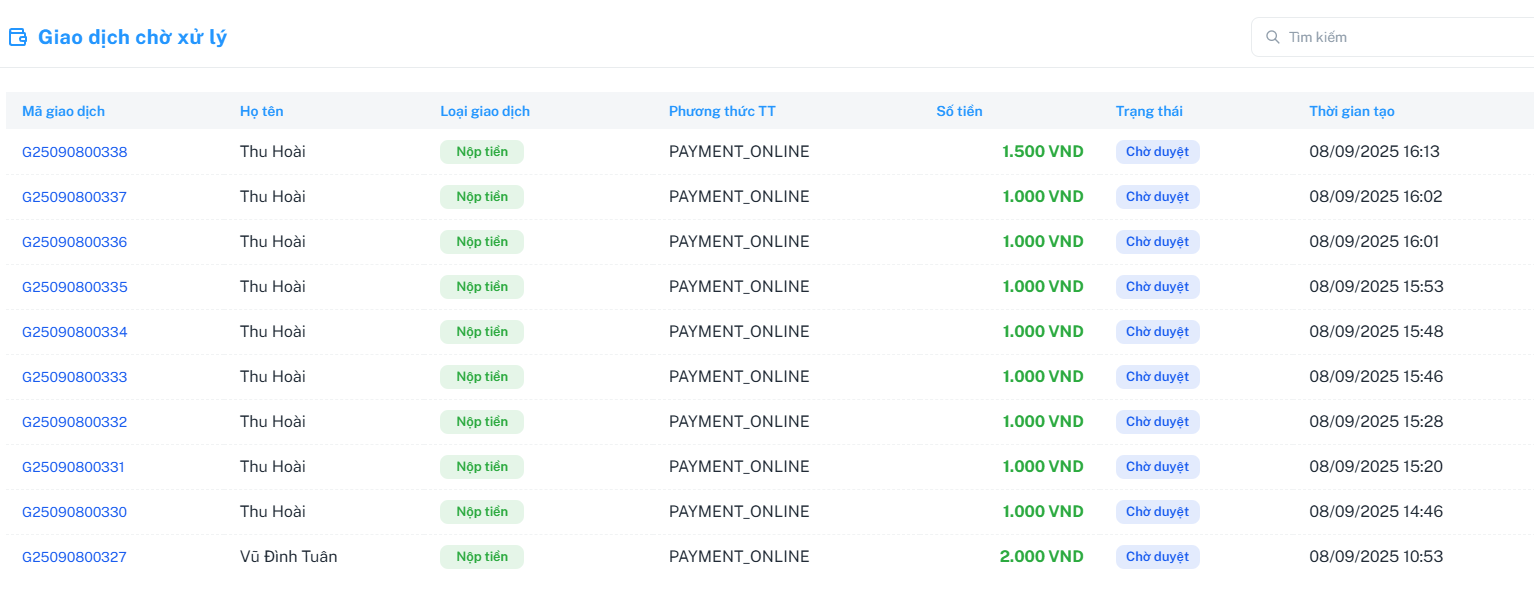Screen dimensions: 1534x604
Task: Focus the Tìm kiếm search field
Action: coord(1400,37)
